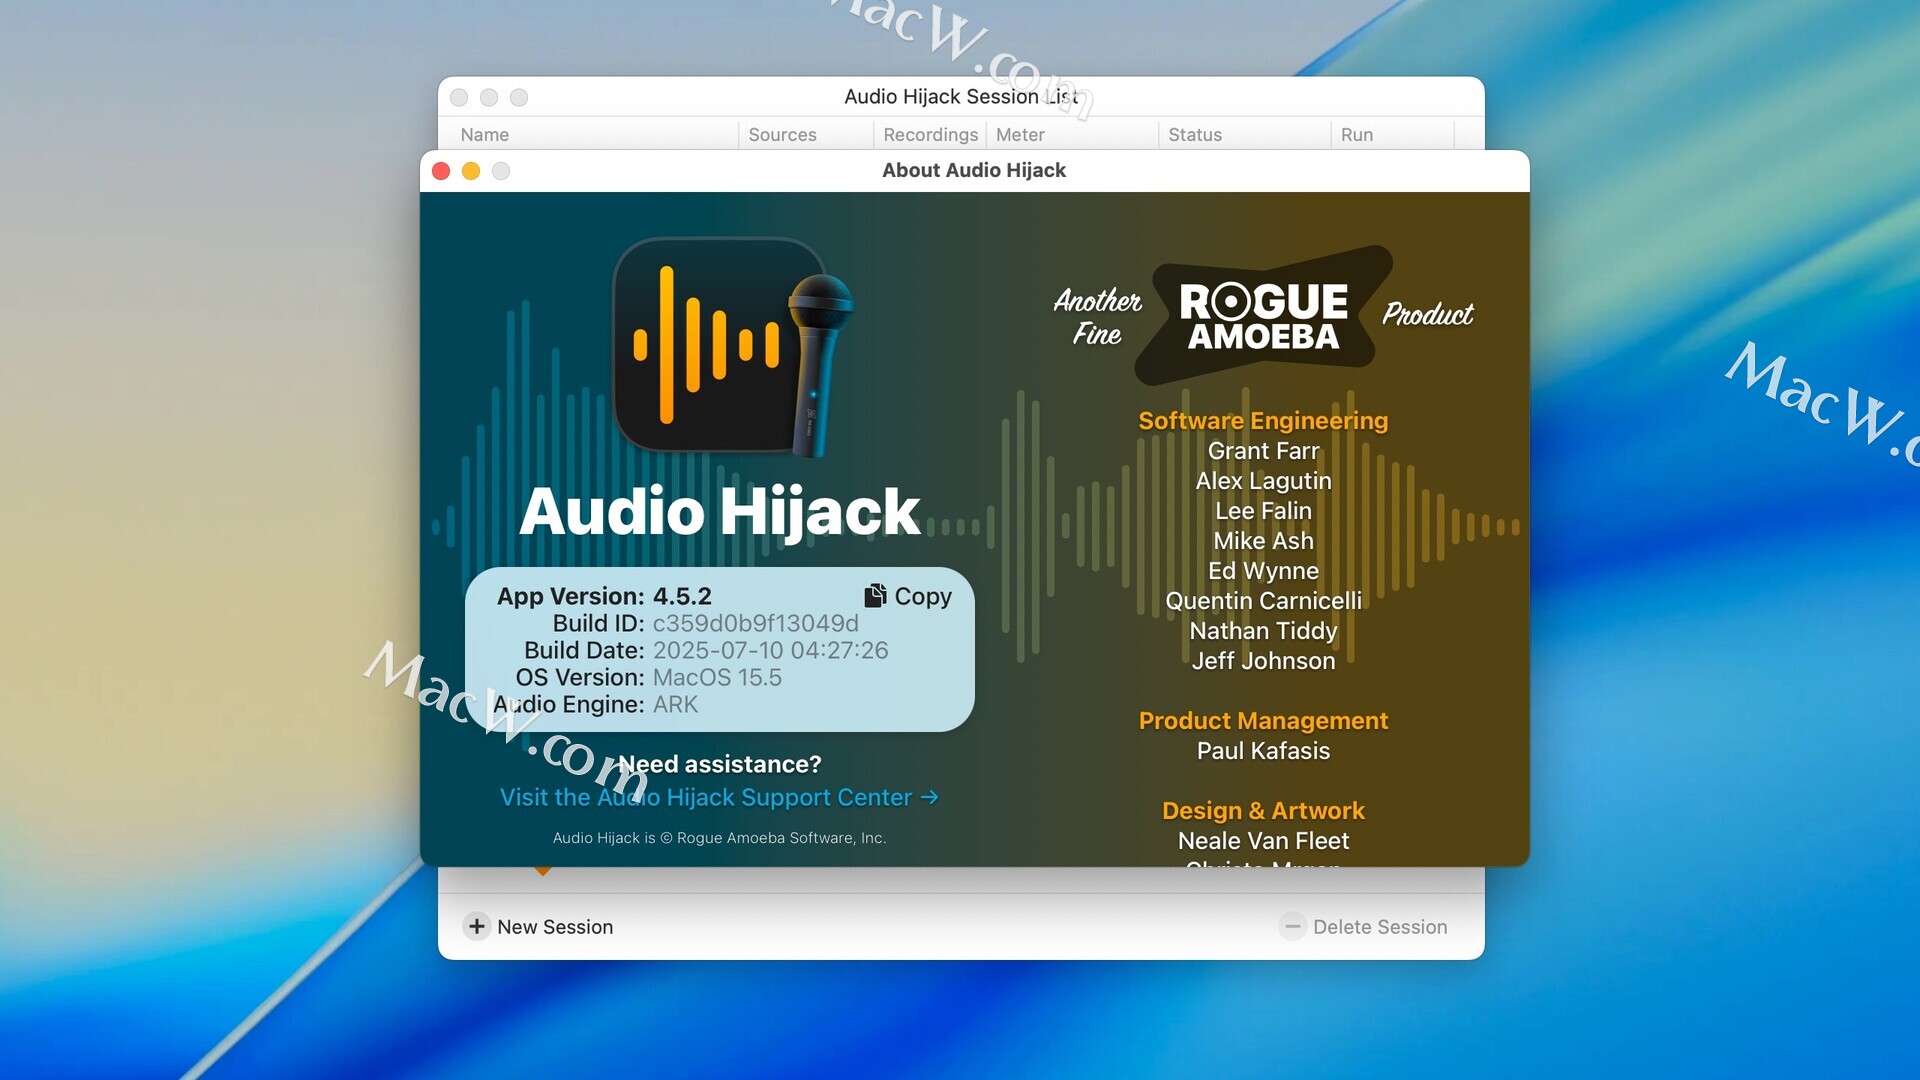Click the name Ed Wynne
1920x1080 pixels.
pyautogui.click(x=1263, y=571)
